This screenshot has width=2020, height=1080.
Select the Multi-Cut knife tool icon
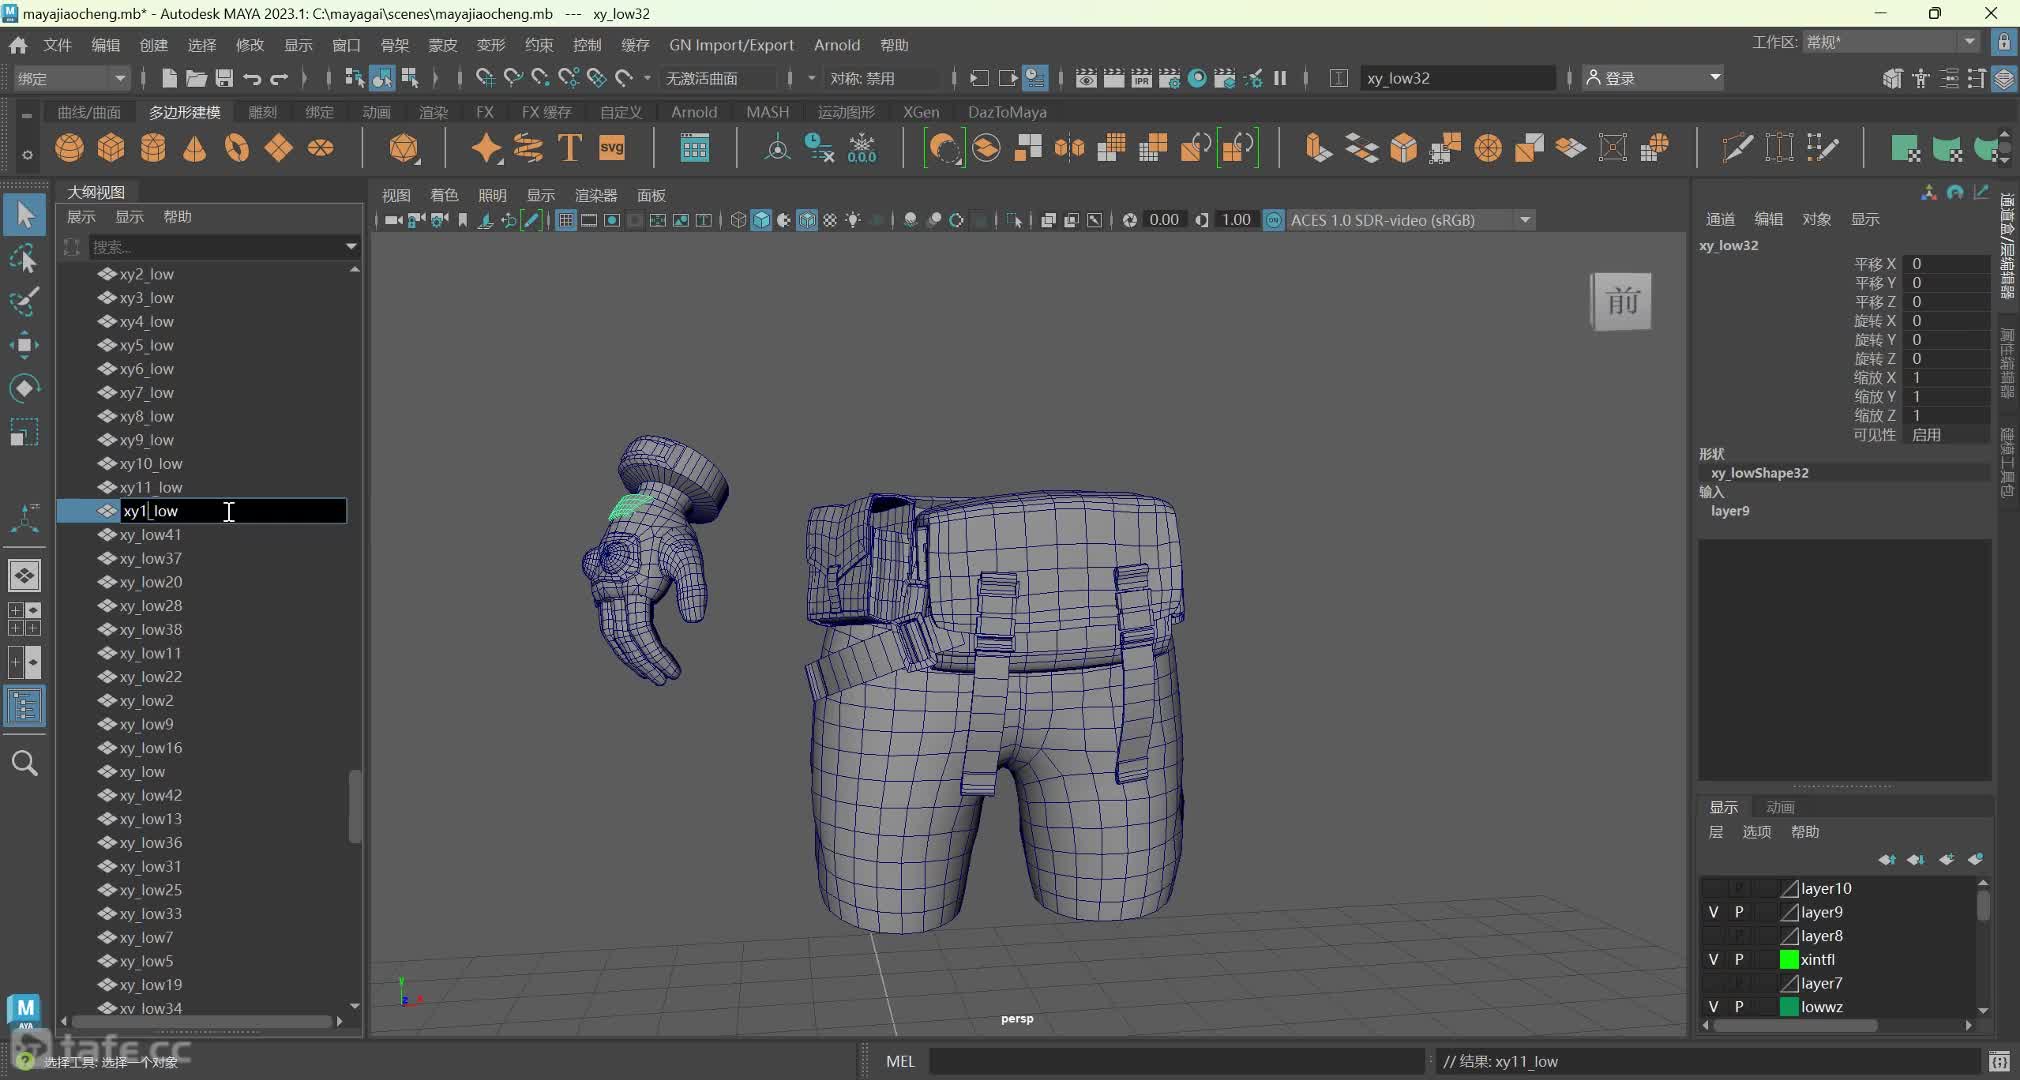tap(1737, 148)
